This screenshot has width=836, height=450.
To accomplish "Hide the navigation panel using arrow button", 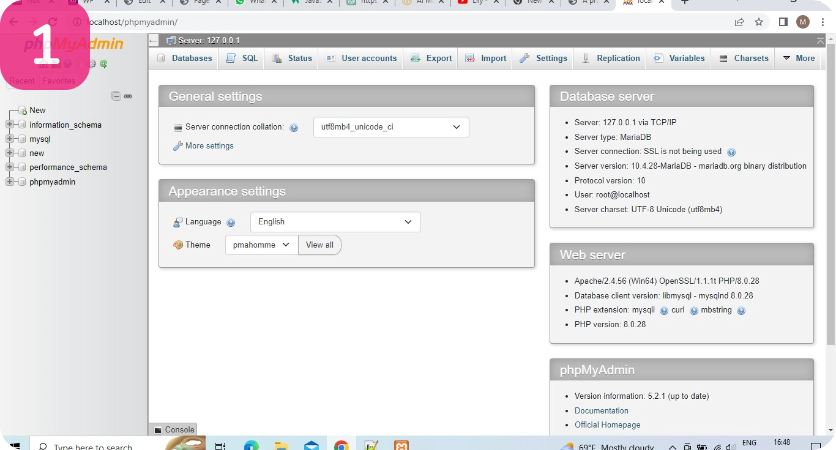I will (x=154, y=41).
